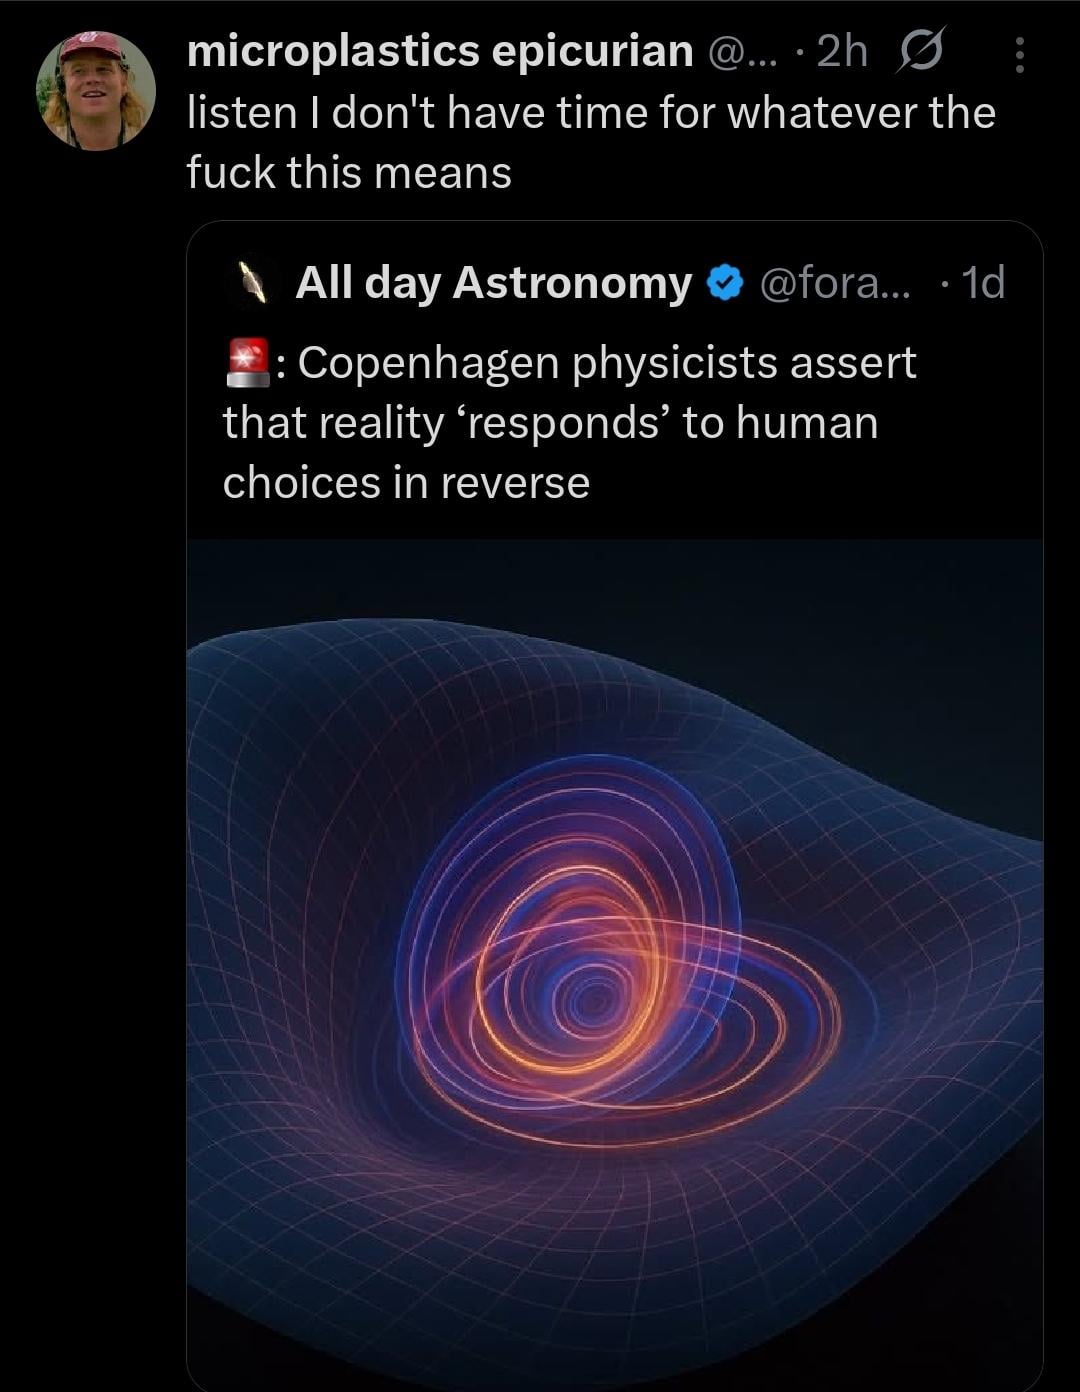This screenshot has height=1392, width=1080.
Task: Click the "fuck this means" text line
Action: click(x=349, y=172)
